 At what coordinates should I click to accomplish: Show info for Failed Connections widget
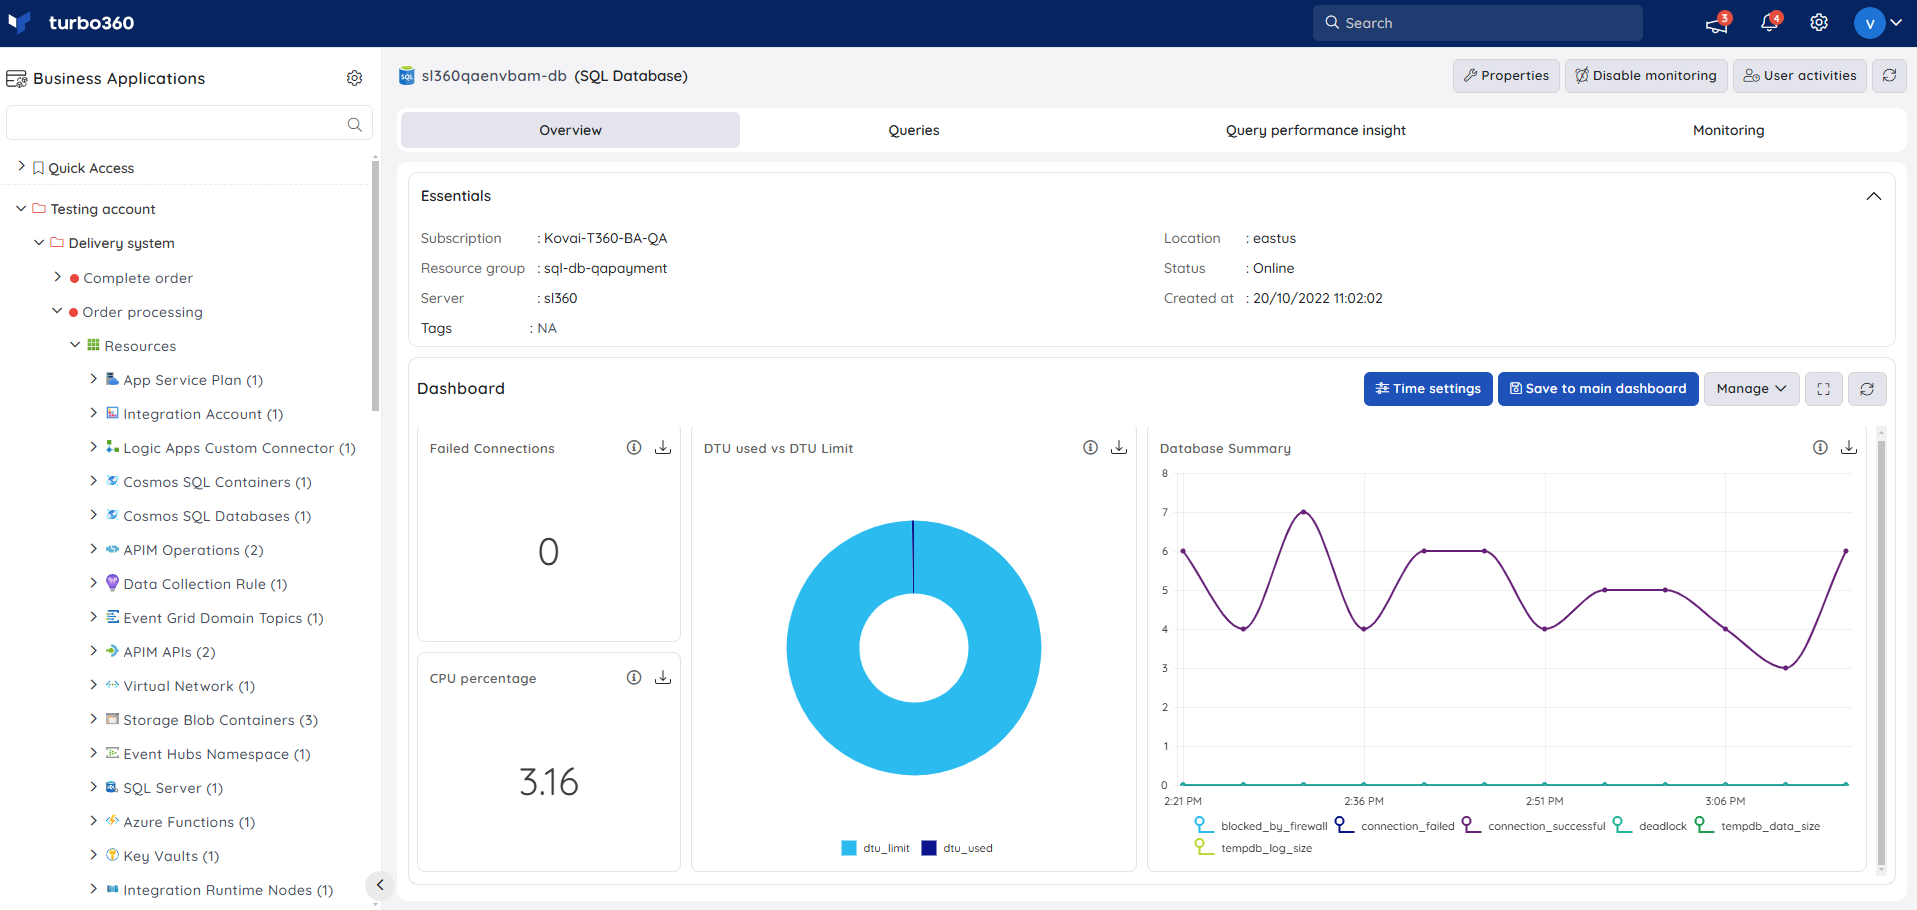(634, 448)
